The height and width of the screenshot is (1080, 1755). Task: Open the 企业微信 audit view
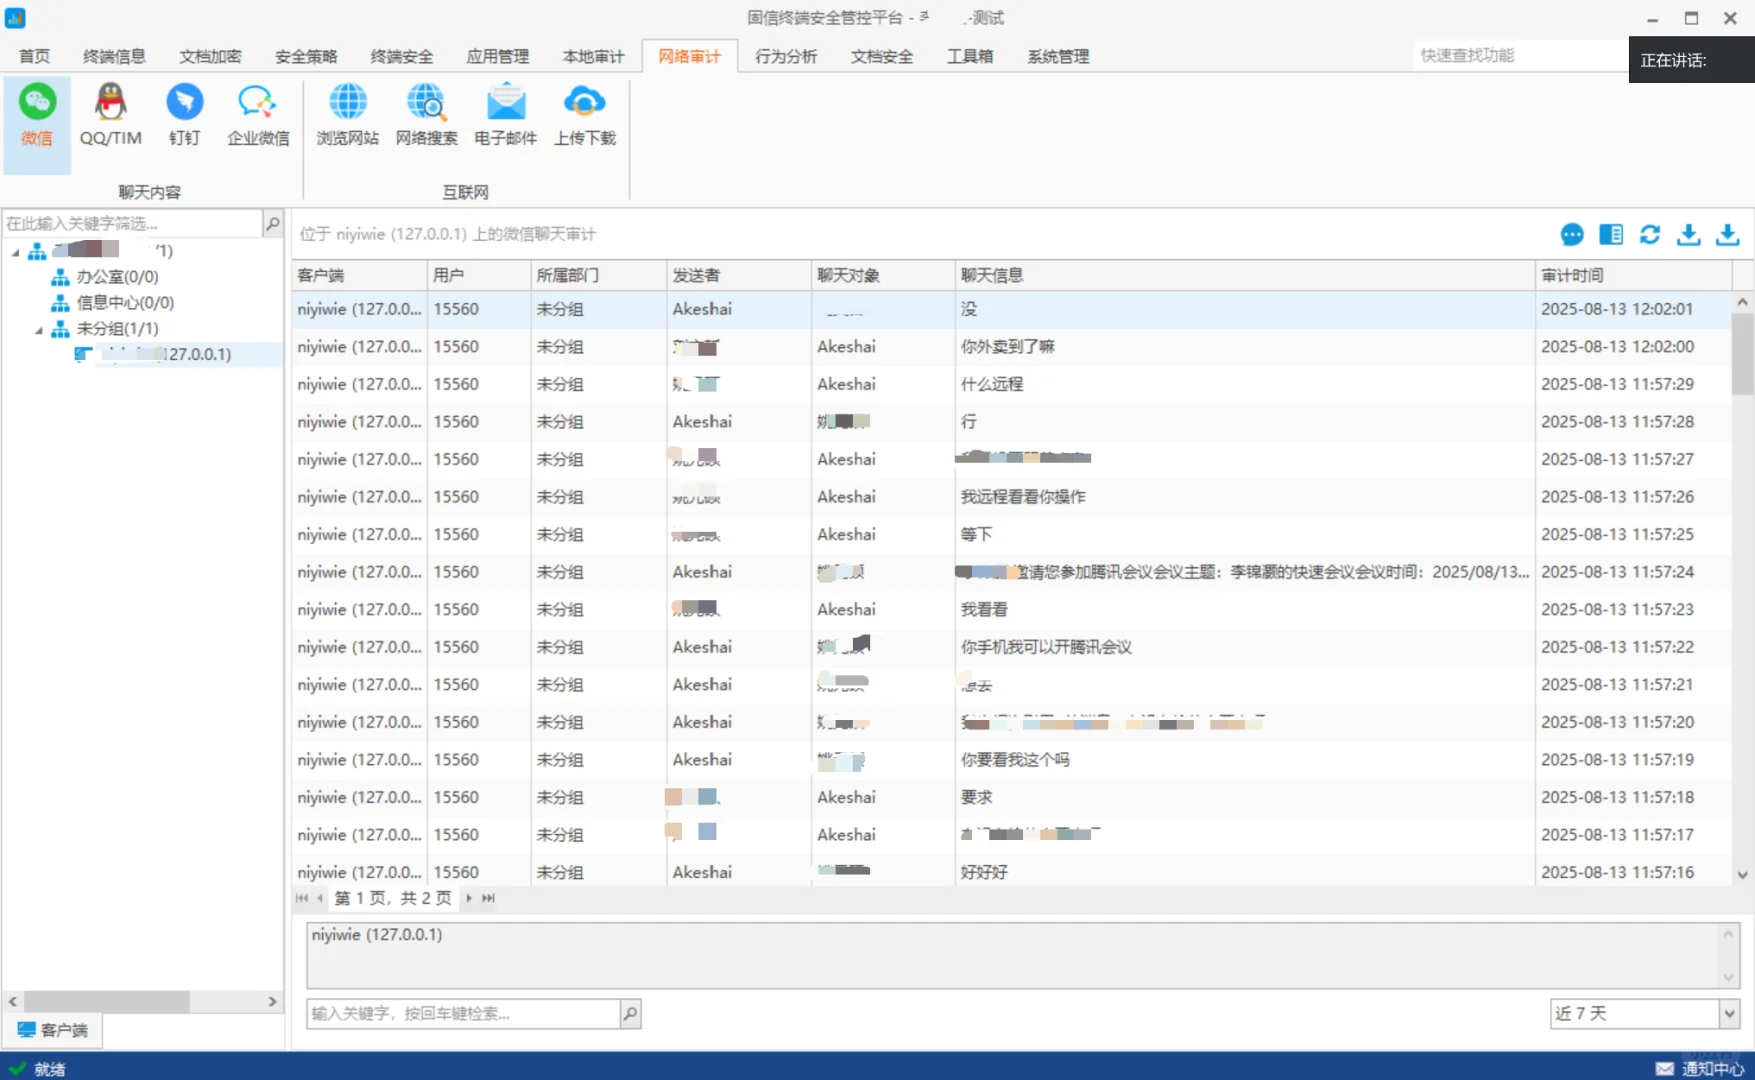(256, 115)
